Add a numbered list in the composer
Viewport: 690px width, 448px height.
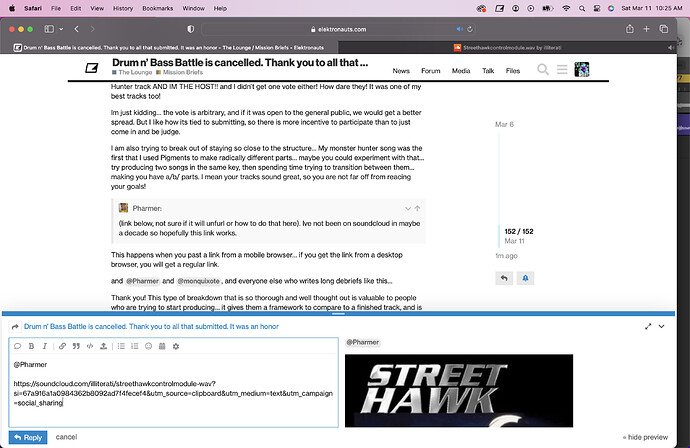[x=135, y=346]
